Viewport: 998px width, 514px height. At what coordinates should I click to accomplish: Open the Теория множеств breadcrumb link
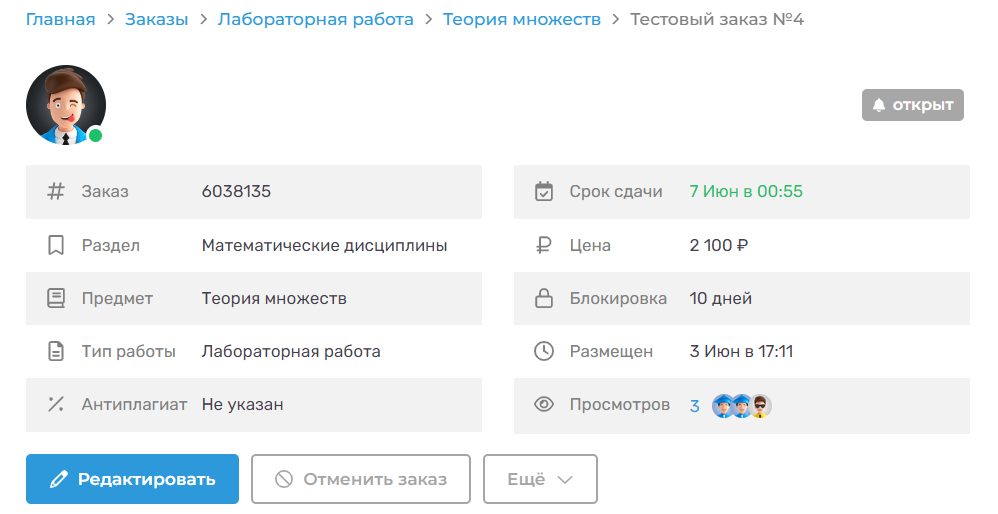[x=521, y=19]
